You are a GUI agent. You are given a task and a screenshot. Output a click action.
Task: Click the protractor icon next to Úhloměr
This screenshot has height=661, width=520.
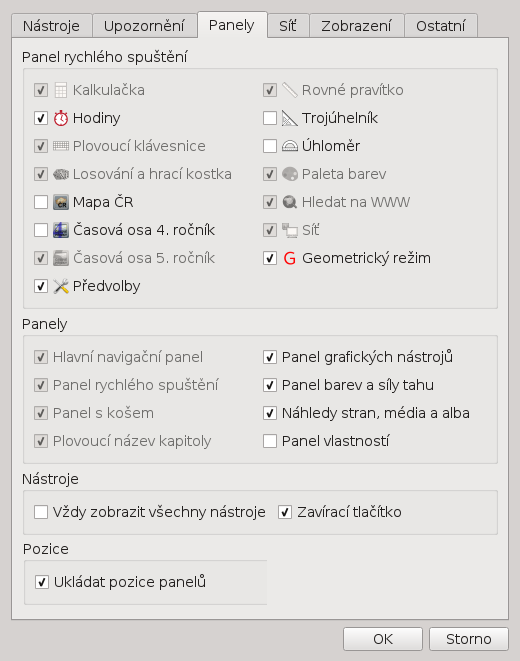[289, 146]
